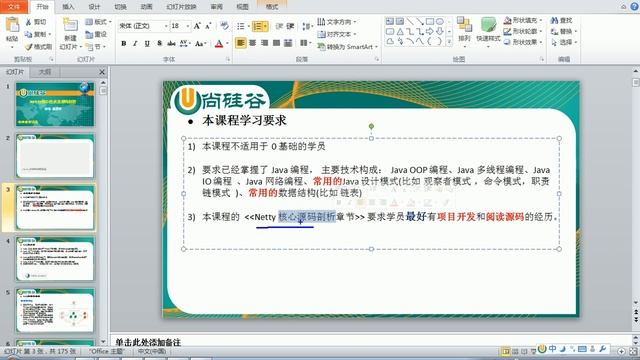Switch to the Slide Show (幻灯片放映) tab
The height and width of the screenshot is (360, 640).
pos(182,7)
